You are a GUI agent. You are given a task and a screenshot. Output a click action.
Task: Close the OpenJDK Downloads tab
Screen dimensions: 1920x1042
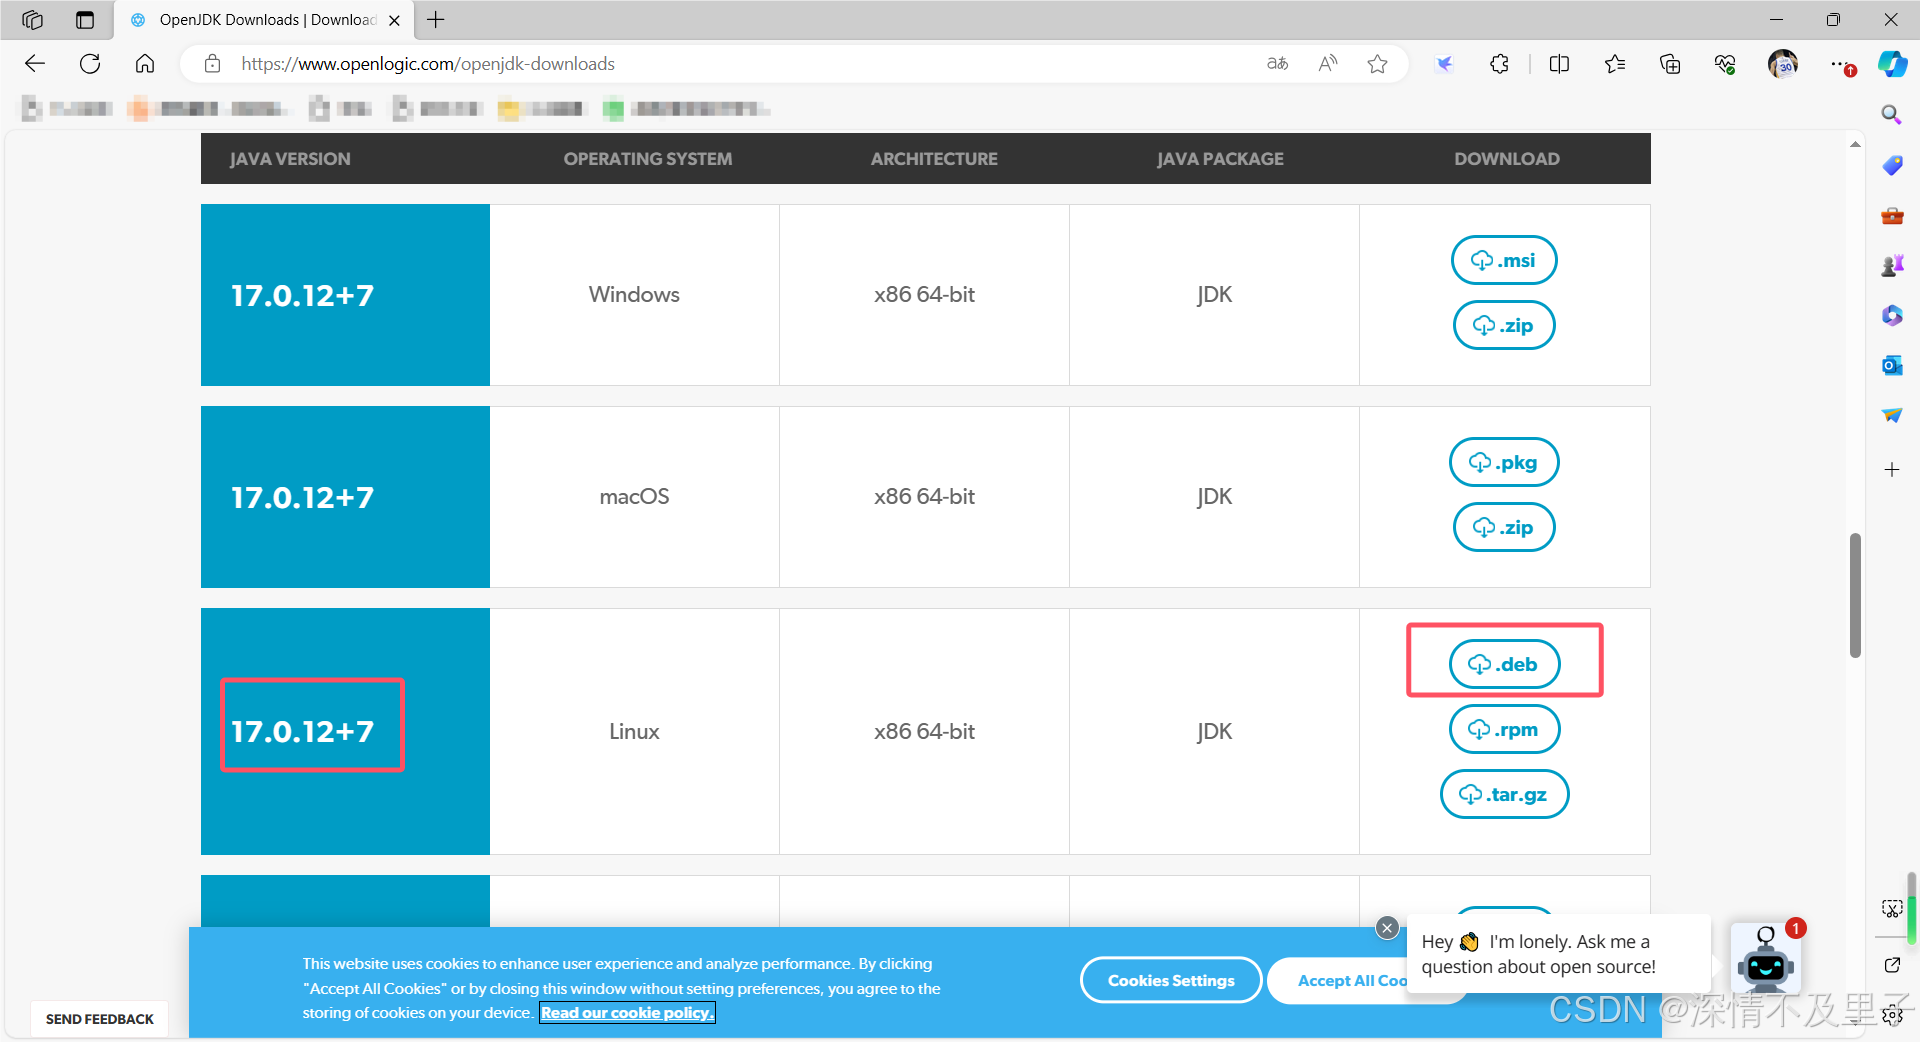(394, 20)
